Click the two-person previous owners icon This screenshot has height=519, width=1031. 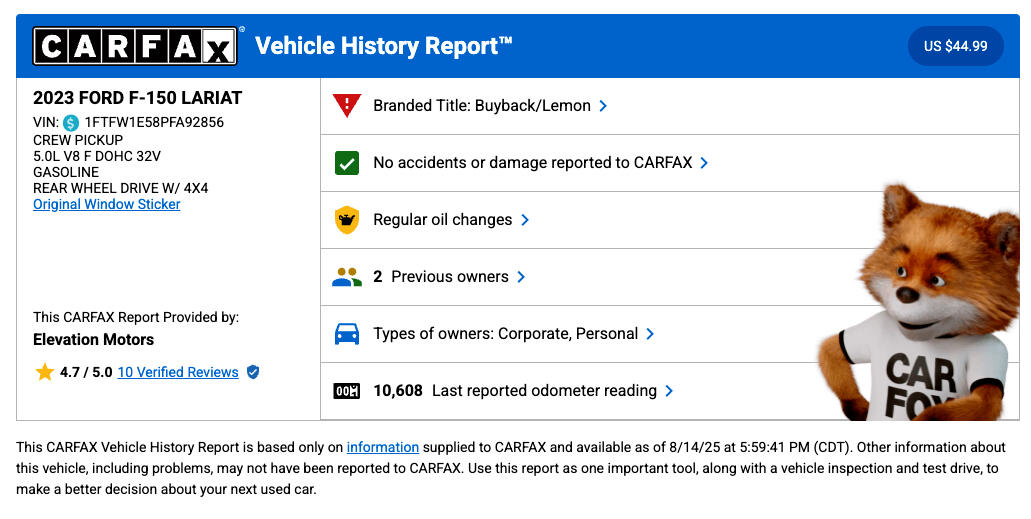tap(346, 277)
